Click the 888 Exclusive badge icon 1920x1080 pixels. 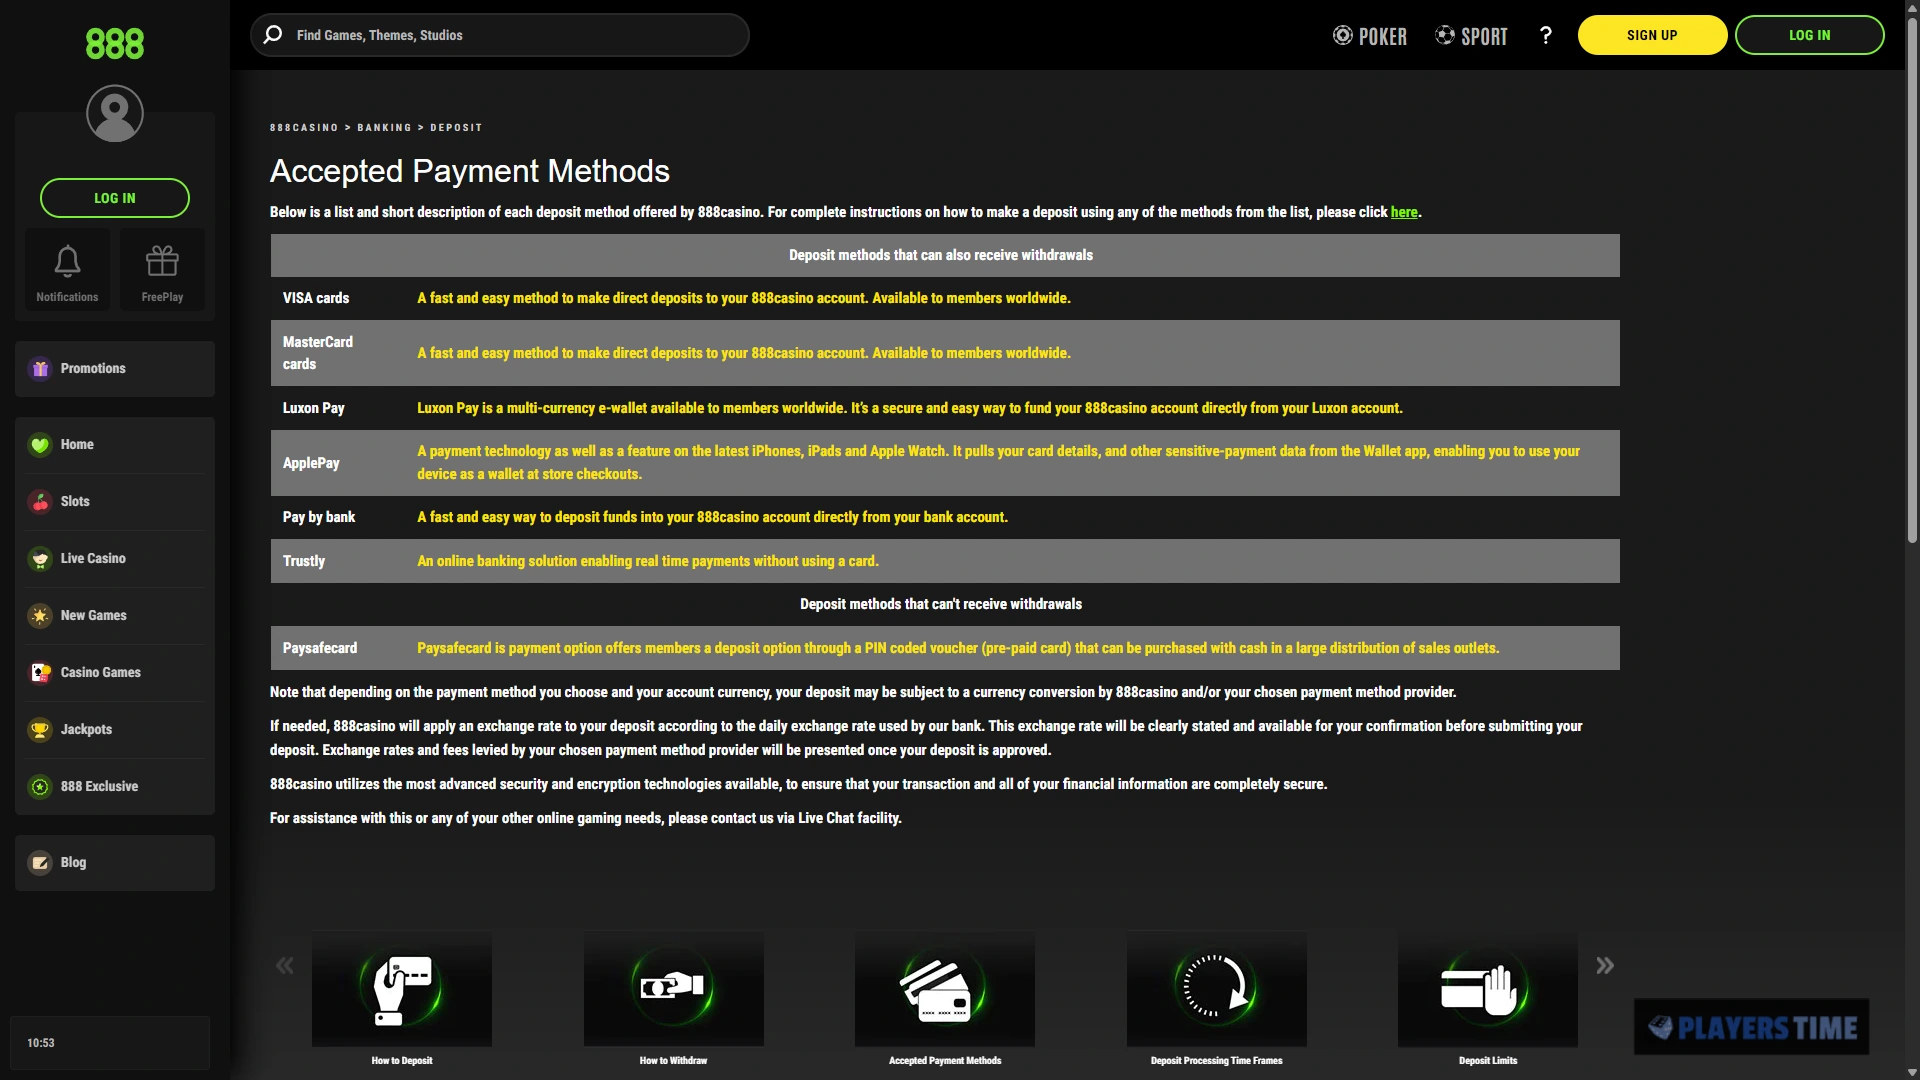[40, 787]
